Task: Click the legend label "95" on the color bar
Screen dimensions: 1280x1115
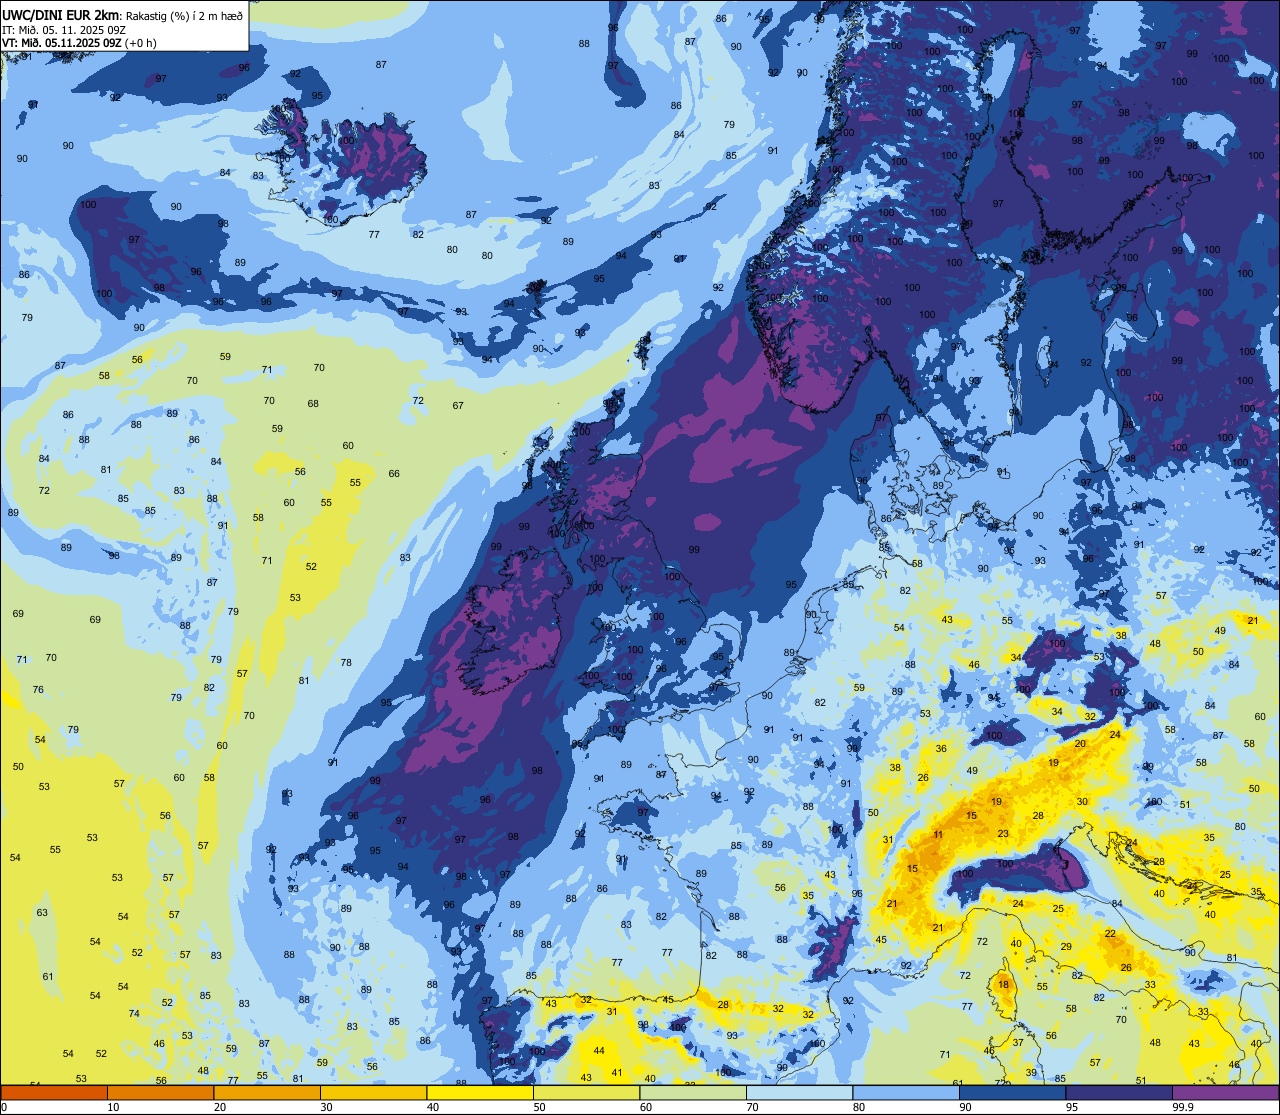Action: [1072, 1107]
